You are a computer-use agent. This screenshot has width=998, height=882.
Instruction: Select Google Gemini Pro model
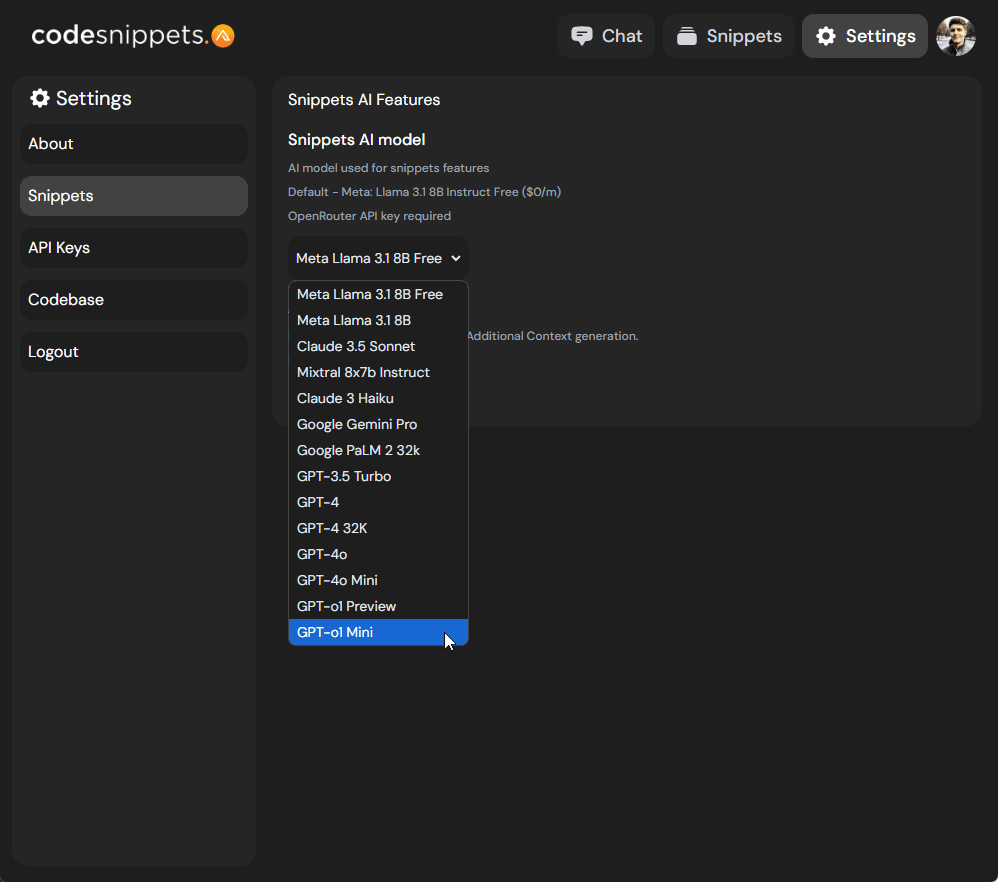click(378, 424)
